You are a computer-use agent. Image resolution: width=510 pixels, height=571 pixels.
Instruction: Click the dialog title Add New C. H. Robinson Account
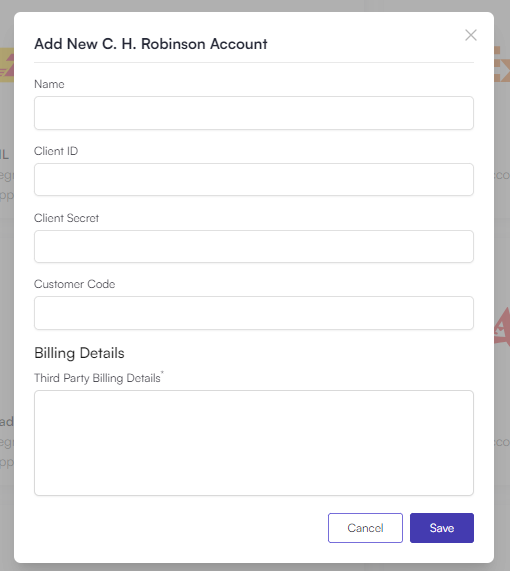point(151,44)
